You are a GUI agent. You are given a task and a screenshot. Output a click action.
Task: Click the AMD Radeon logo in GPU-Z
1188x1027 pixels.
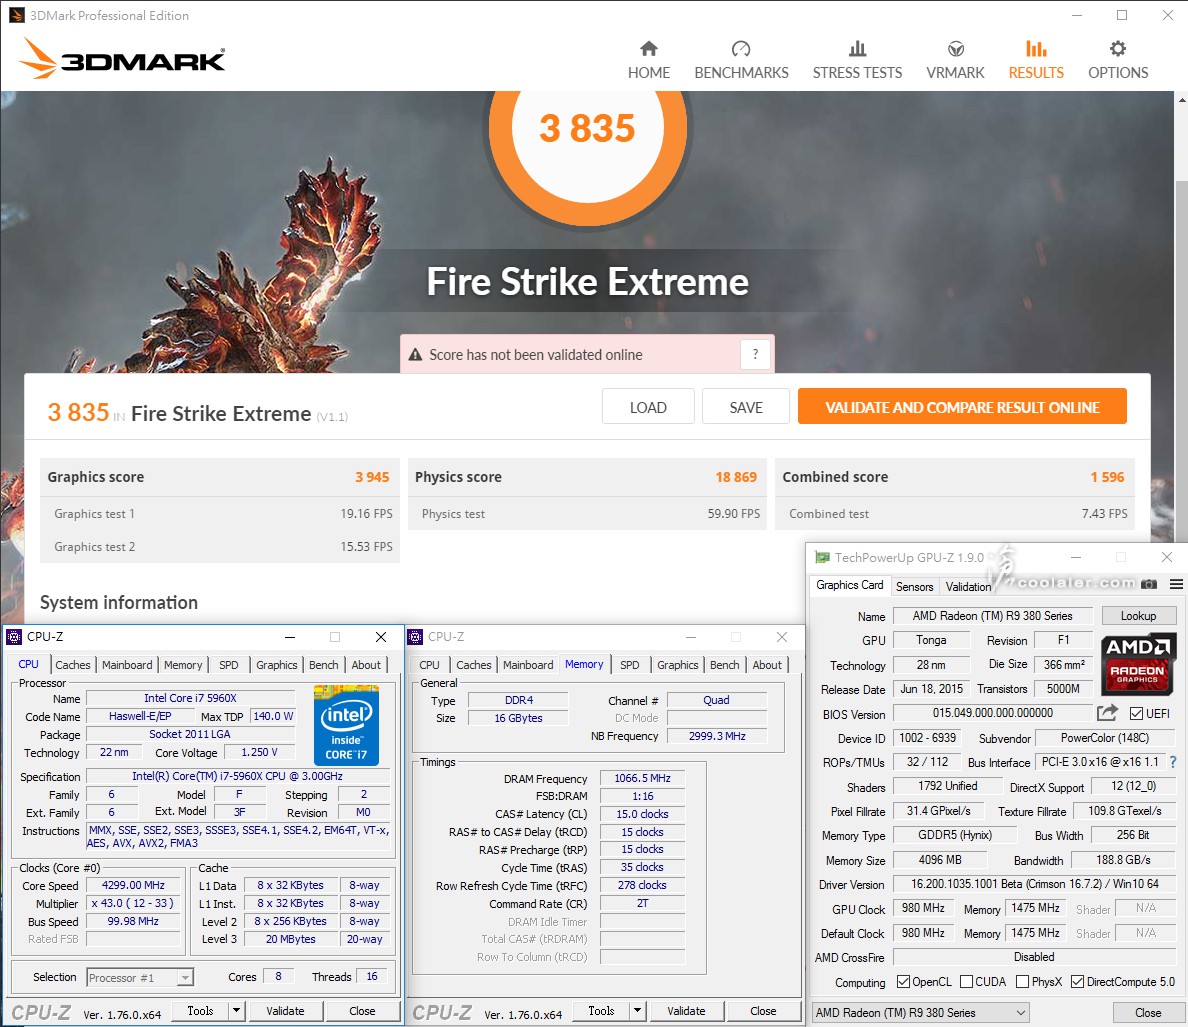[x=1138, y=663]
